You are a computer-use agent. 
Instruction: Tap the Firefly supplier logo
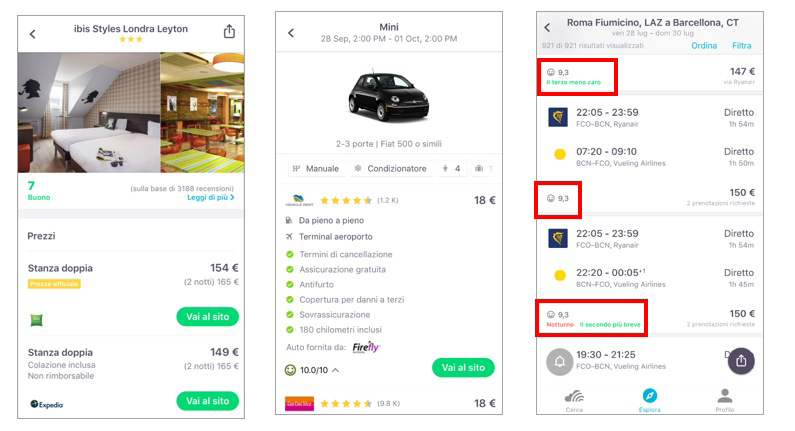tap(366, 347)
